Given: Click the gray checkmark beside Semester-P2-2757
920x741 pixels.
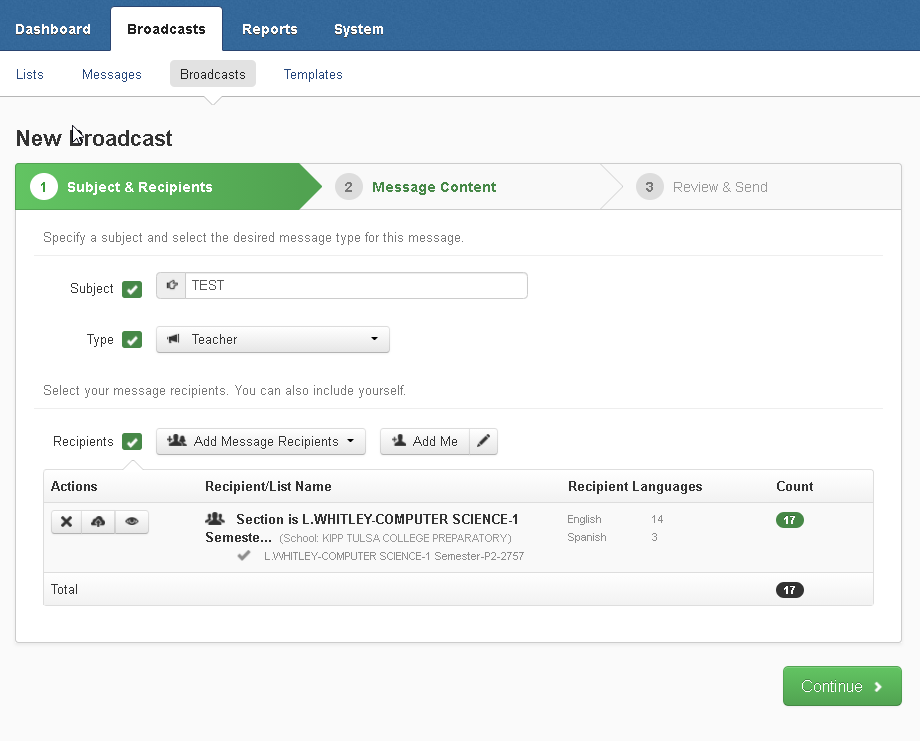Looking at the screenshot, I should [x=244, y=555].
